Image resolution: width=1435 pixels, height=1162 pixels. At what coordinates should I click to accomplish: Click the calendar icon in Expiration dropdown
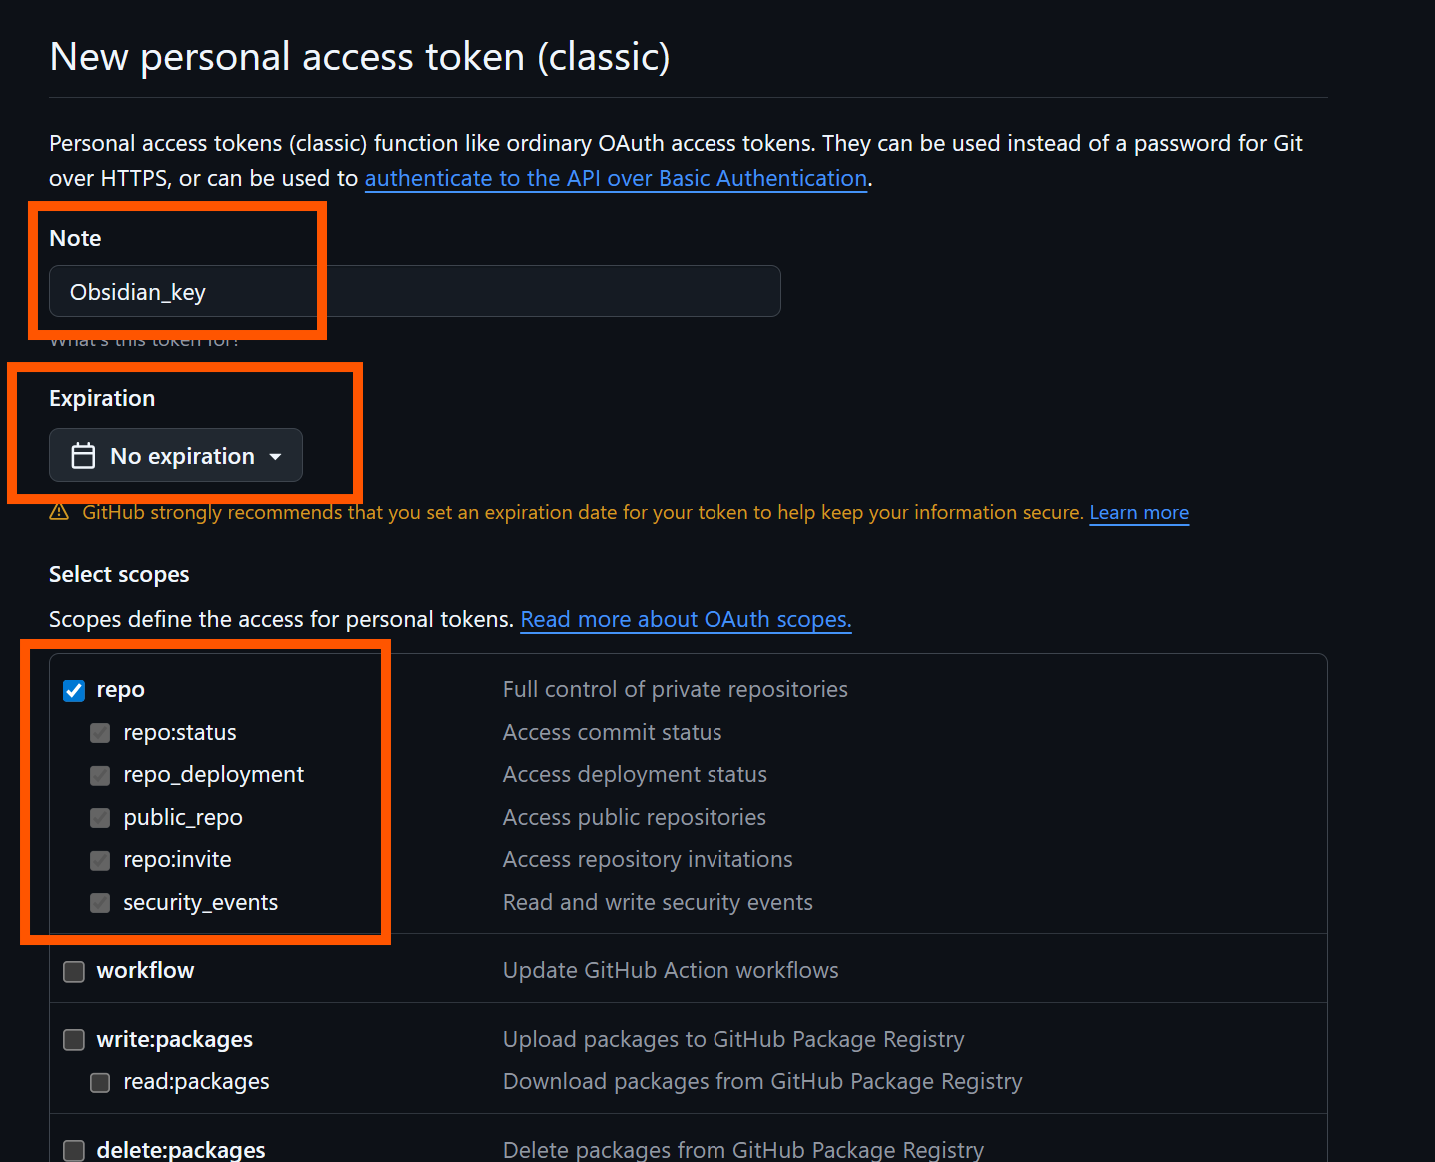click(x=83, y=456)
